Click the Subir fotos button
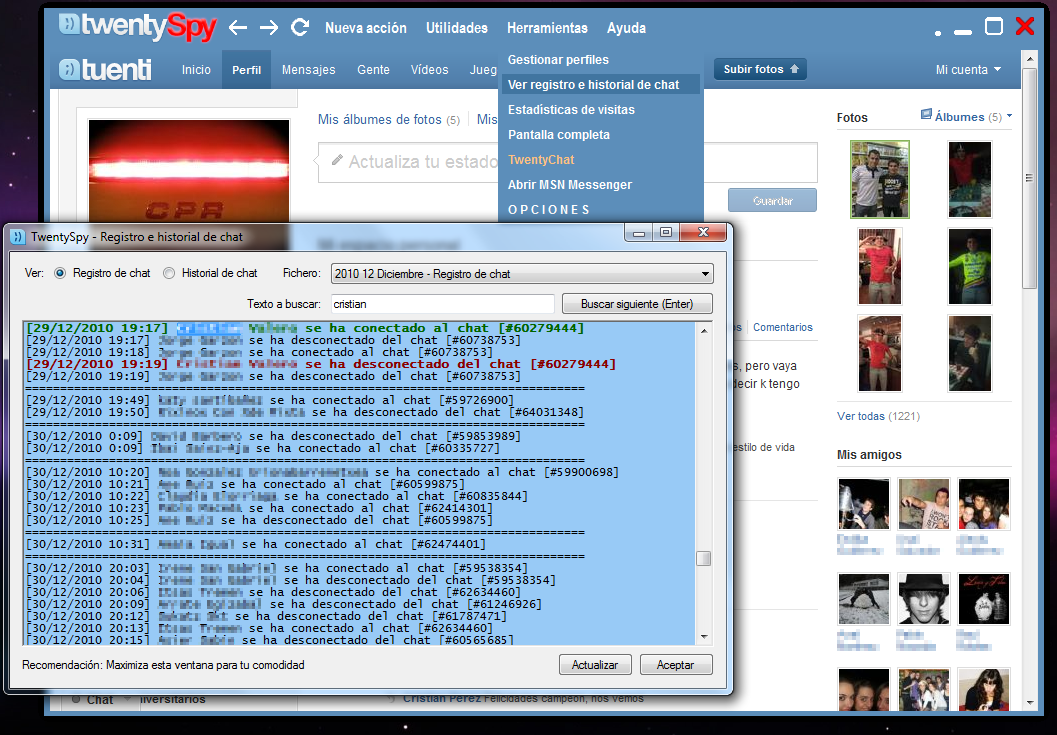The width and height of the screenshot is (1057, 735). point(760,69)
